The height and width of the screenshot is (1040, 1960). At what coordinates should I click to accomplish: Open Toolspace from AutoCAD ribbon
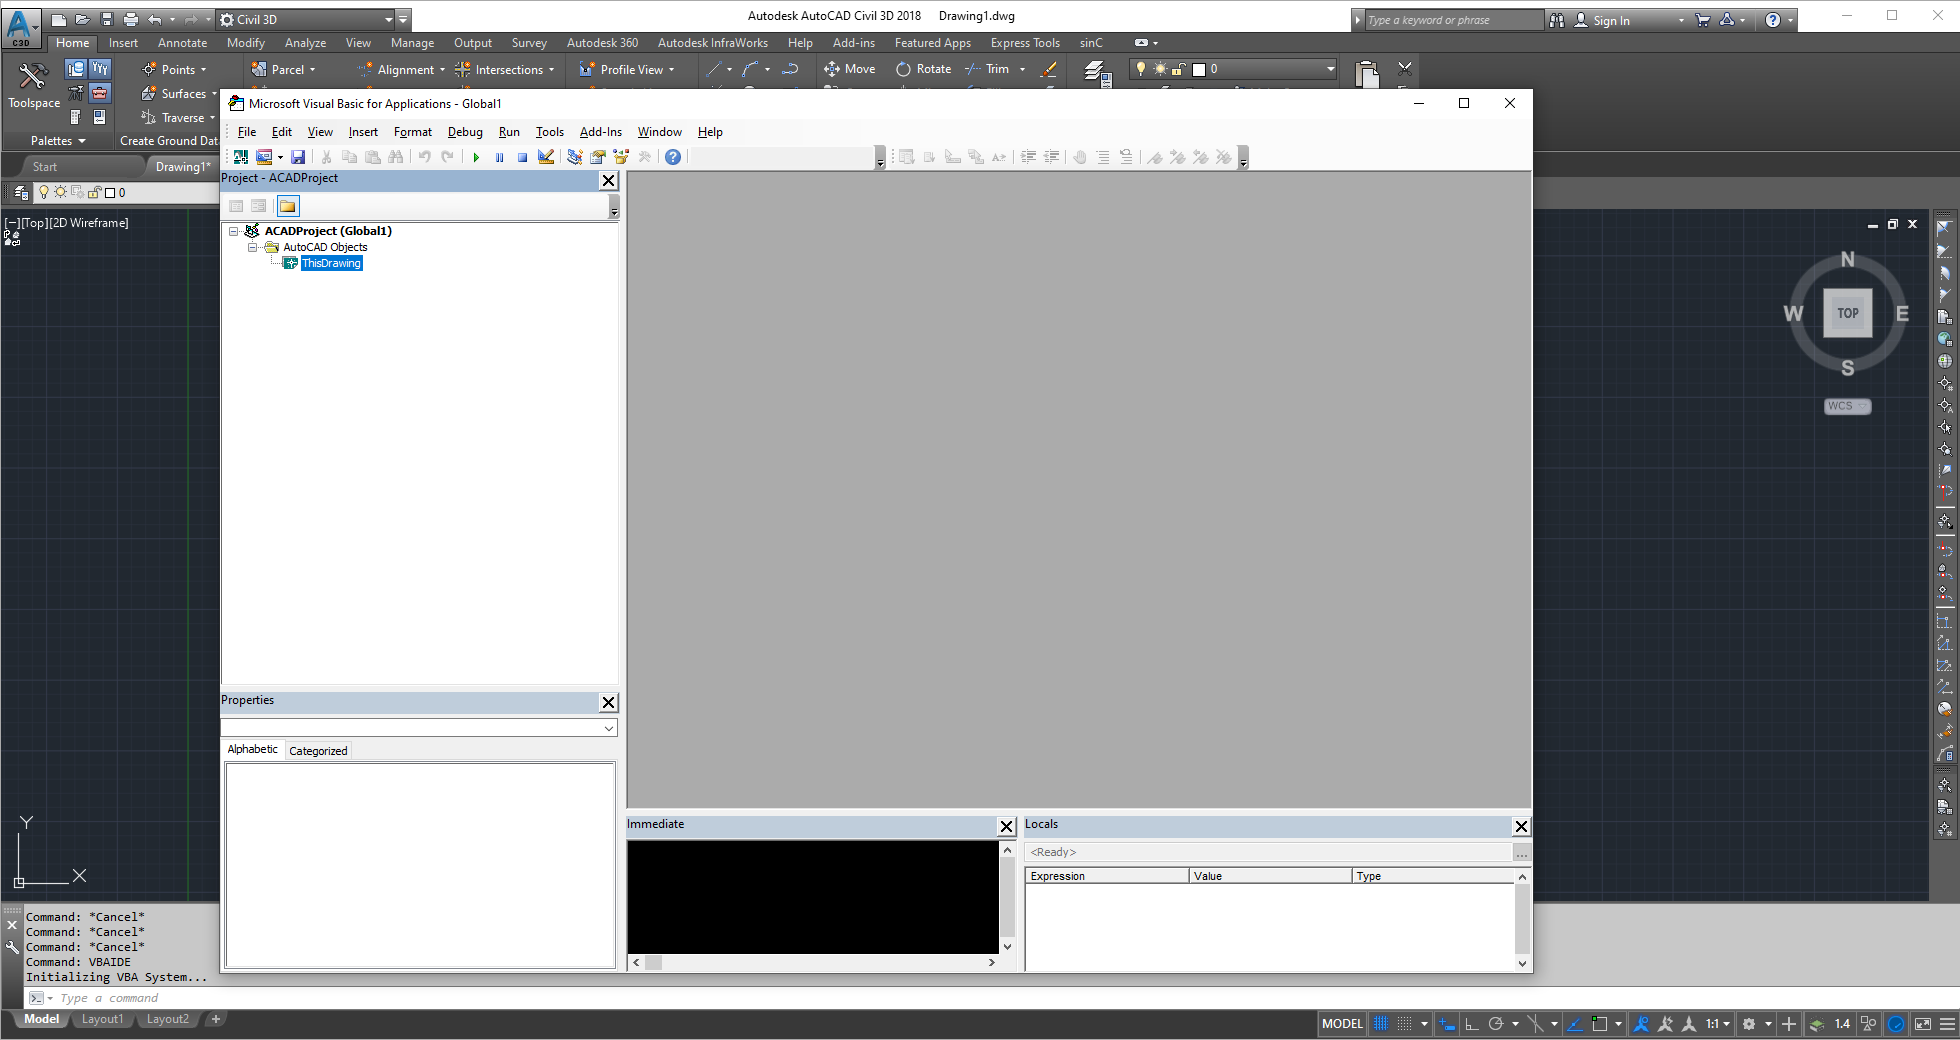34,85
